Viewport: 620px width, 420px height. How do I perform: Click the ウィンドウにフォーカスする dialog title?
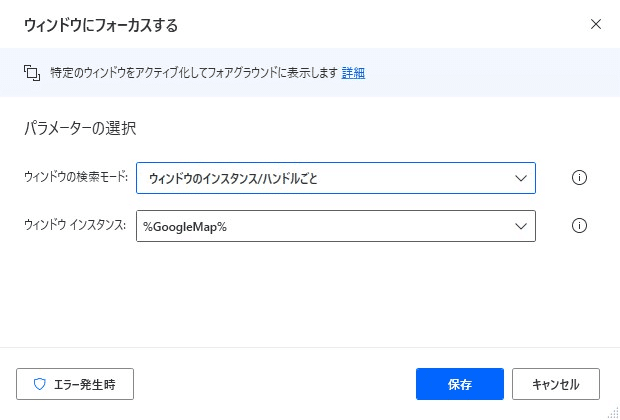pos(101,25)
